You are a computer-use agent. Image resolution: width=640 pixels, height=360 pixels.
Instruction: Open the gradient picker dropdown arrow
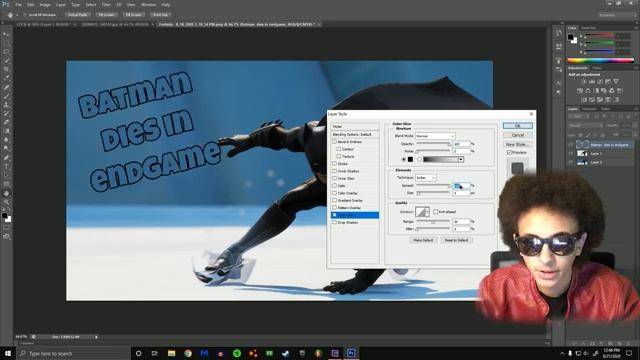point(461,159)
